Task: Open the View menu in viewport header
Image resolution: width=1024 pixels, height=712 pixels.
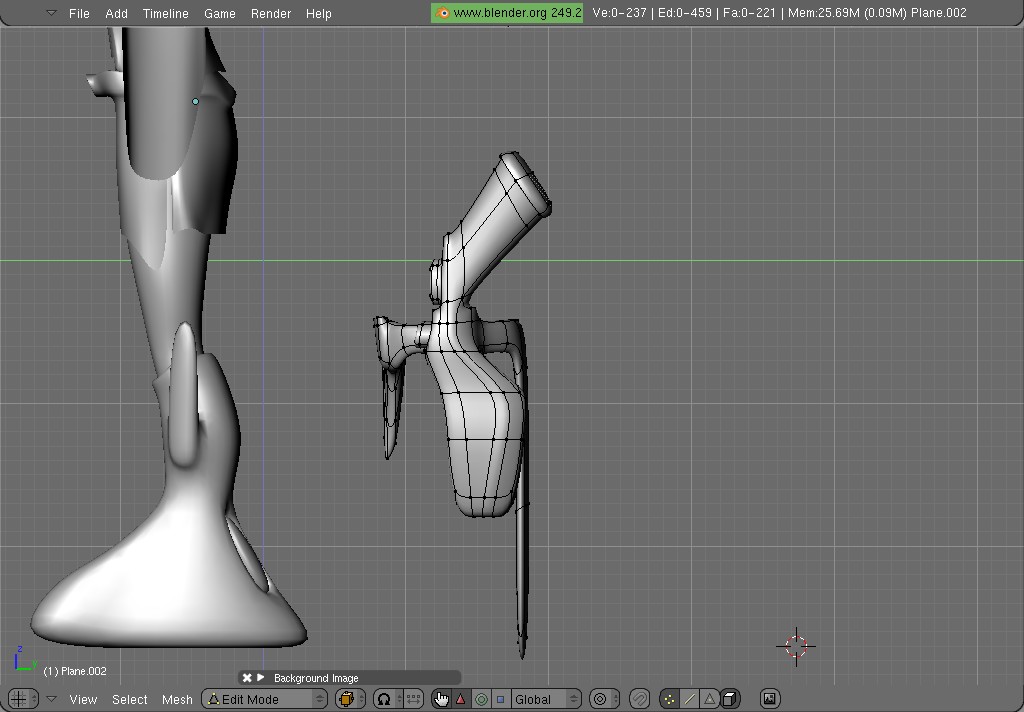Action: point(83,699)
